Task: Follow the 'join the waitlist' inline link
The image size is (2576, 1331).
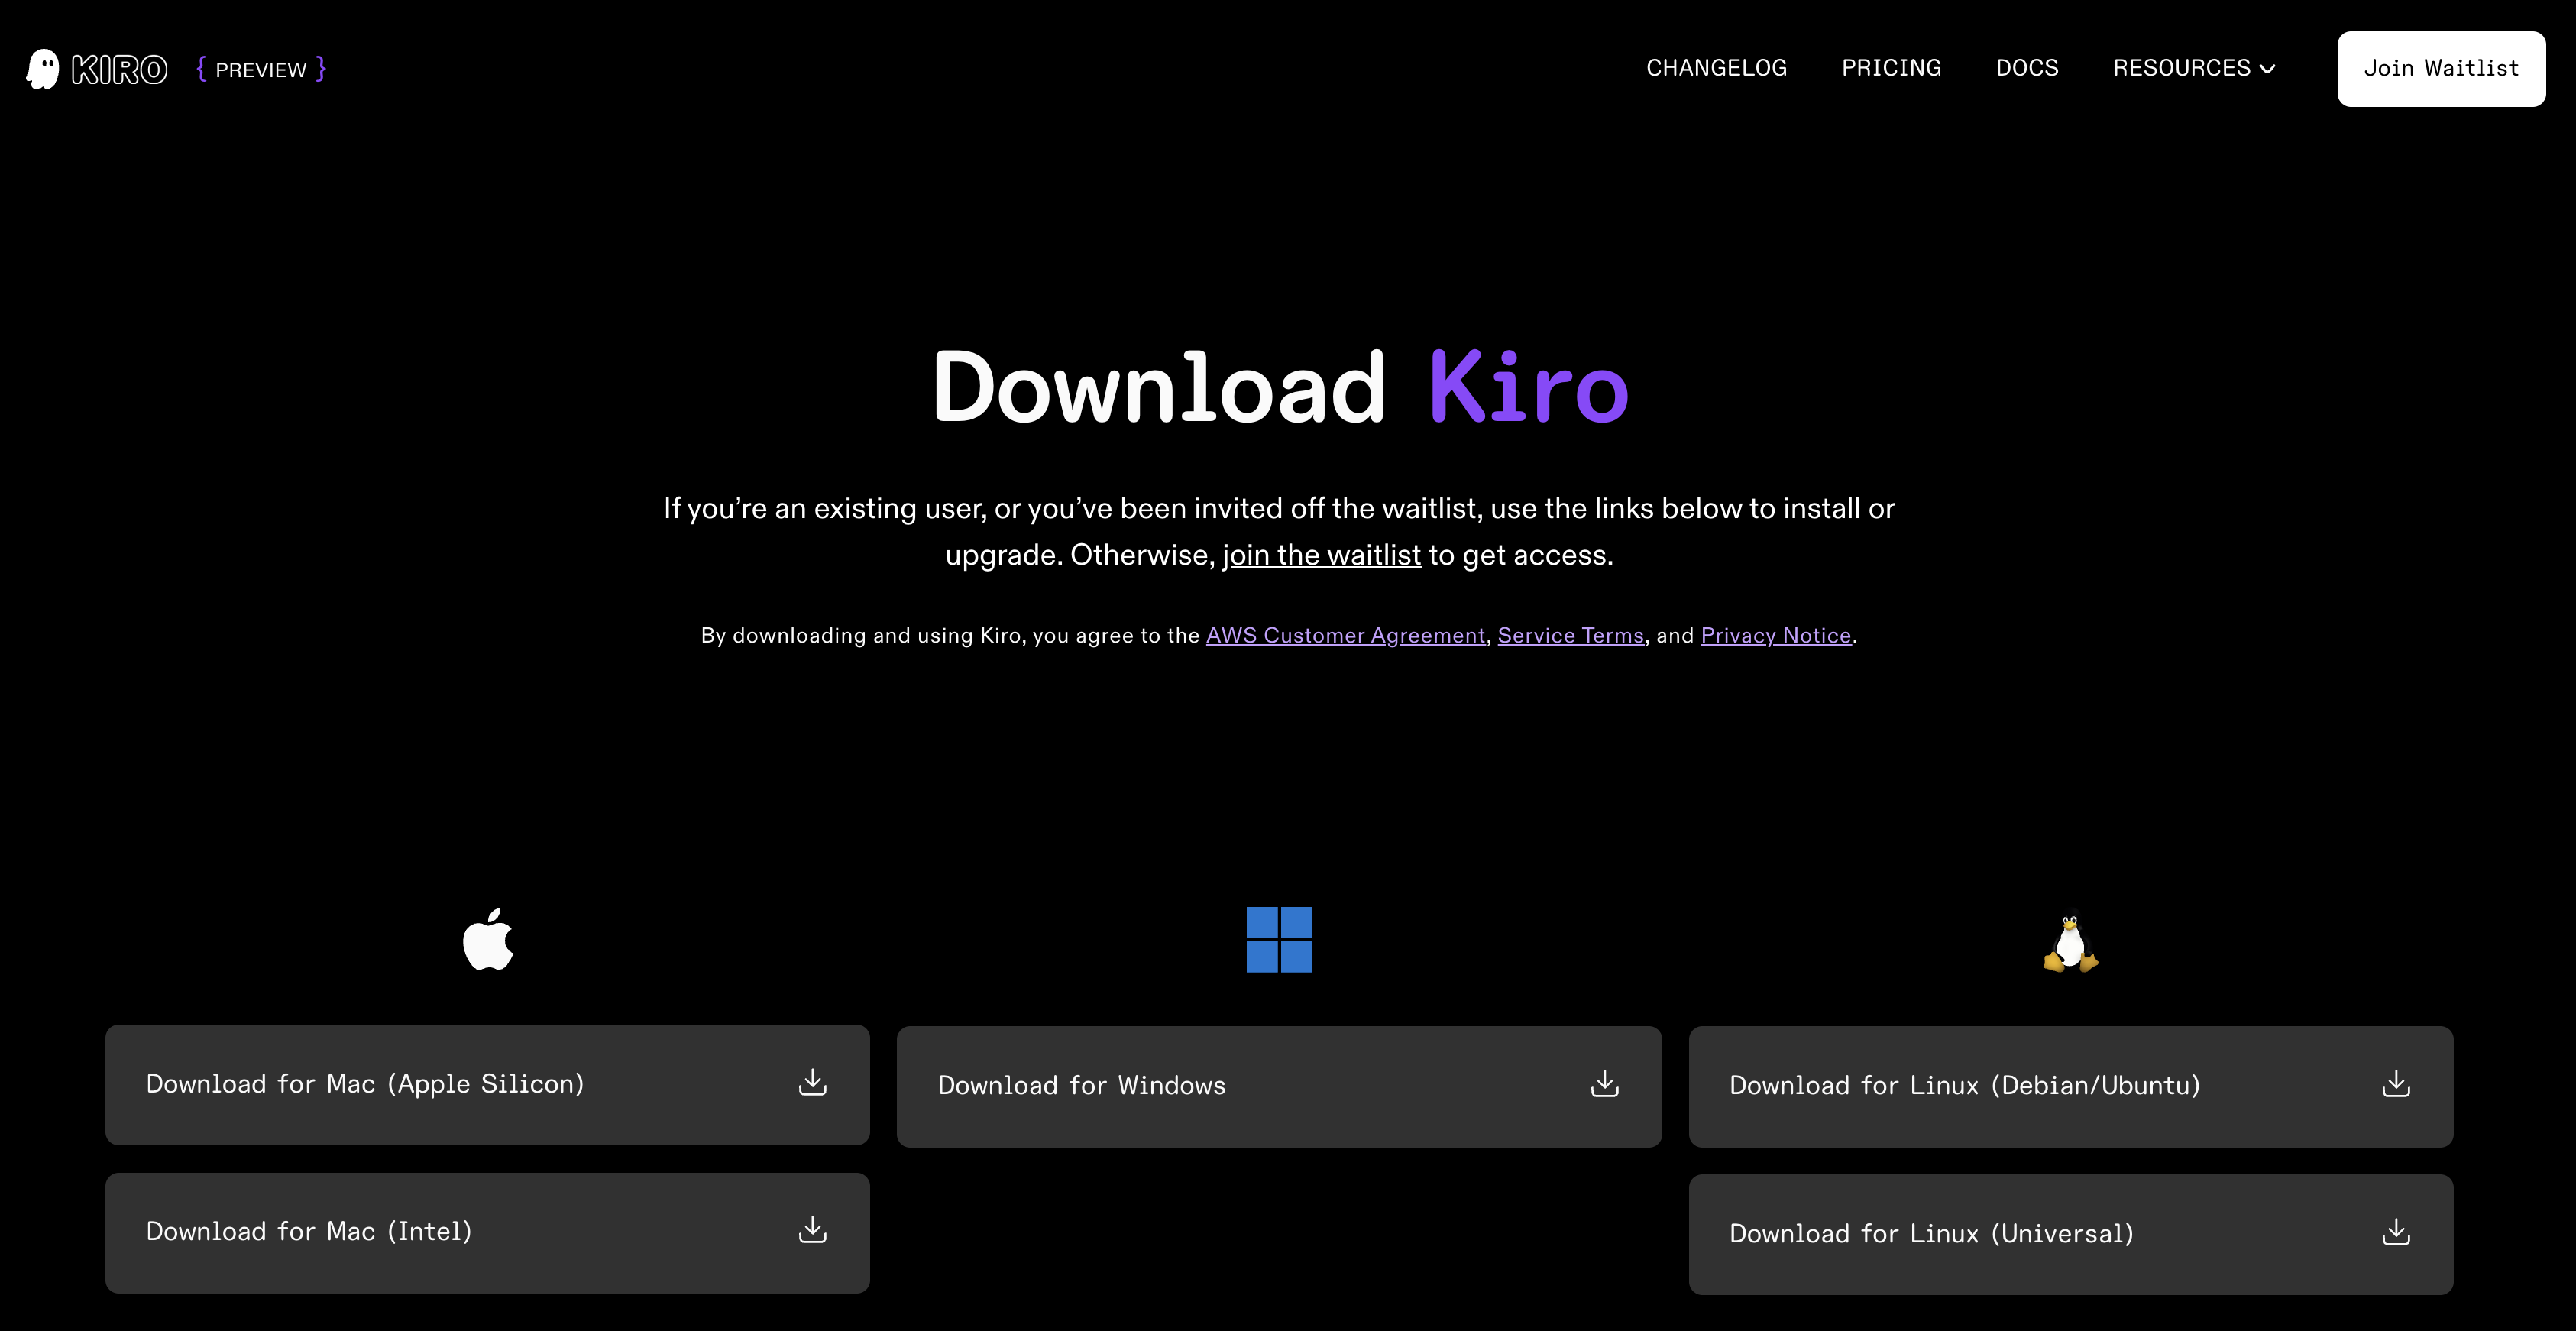Action: [1321, 555]
